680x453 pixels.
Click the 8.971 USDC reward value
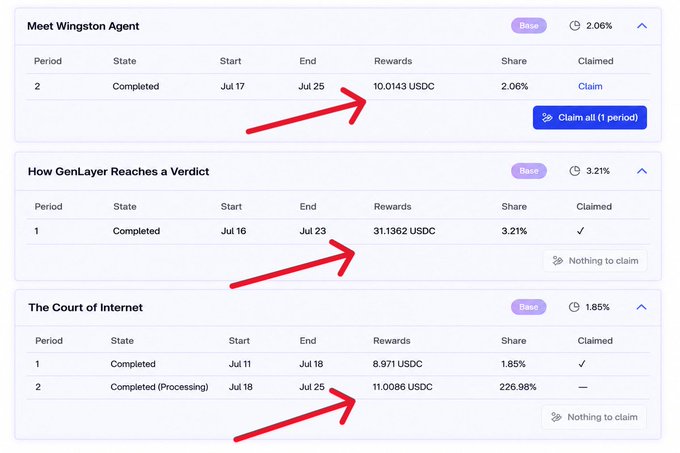[x=397, y=364]
